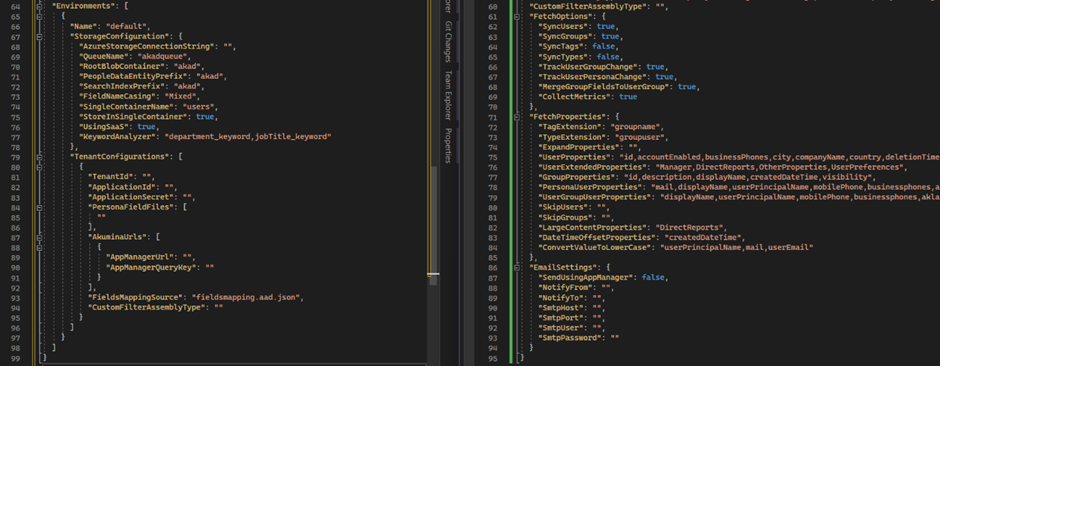Collapse the "FetchOptions" section

coord(515,17)
